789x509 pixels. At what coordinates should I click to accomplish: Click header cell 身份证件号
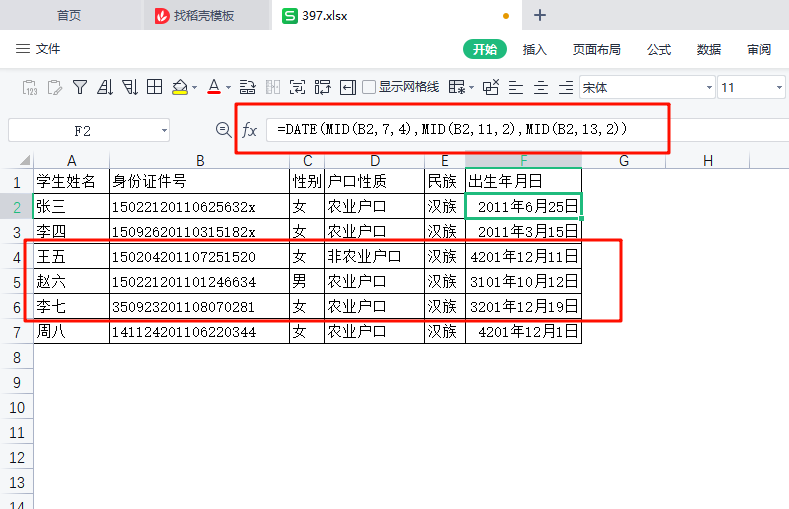[200, 181]
